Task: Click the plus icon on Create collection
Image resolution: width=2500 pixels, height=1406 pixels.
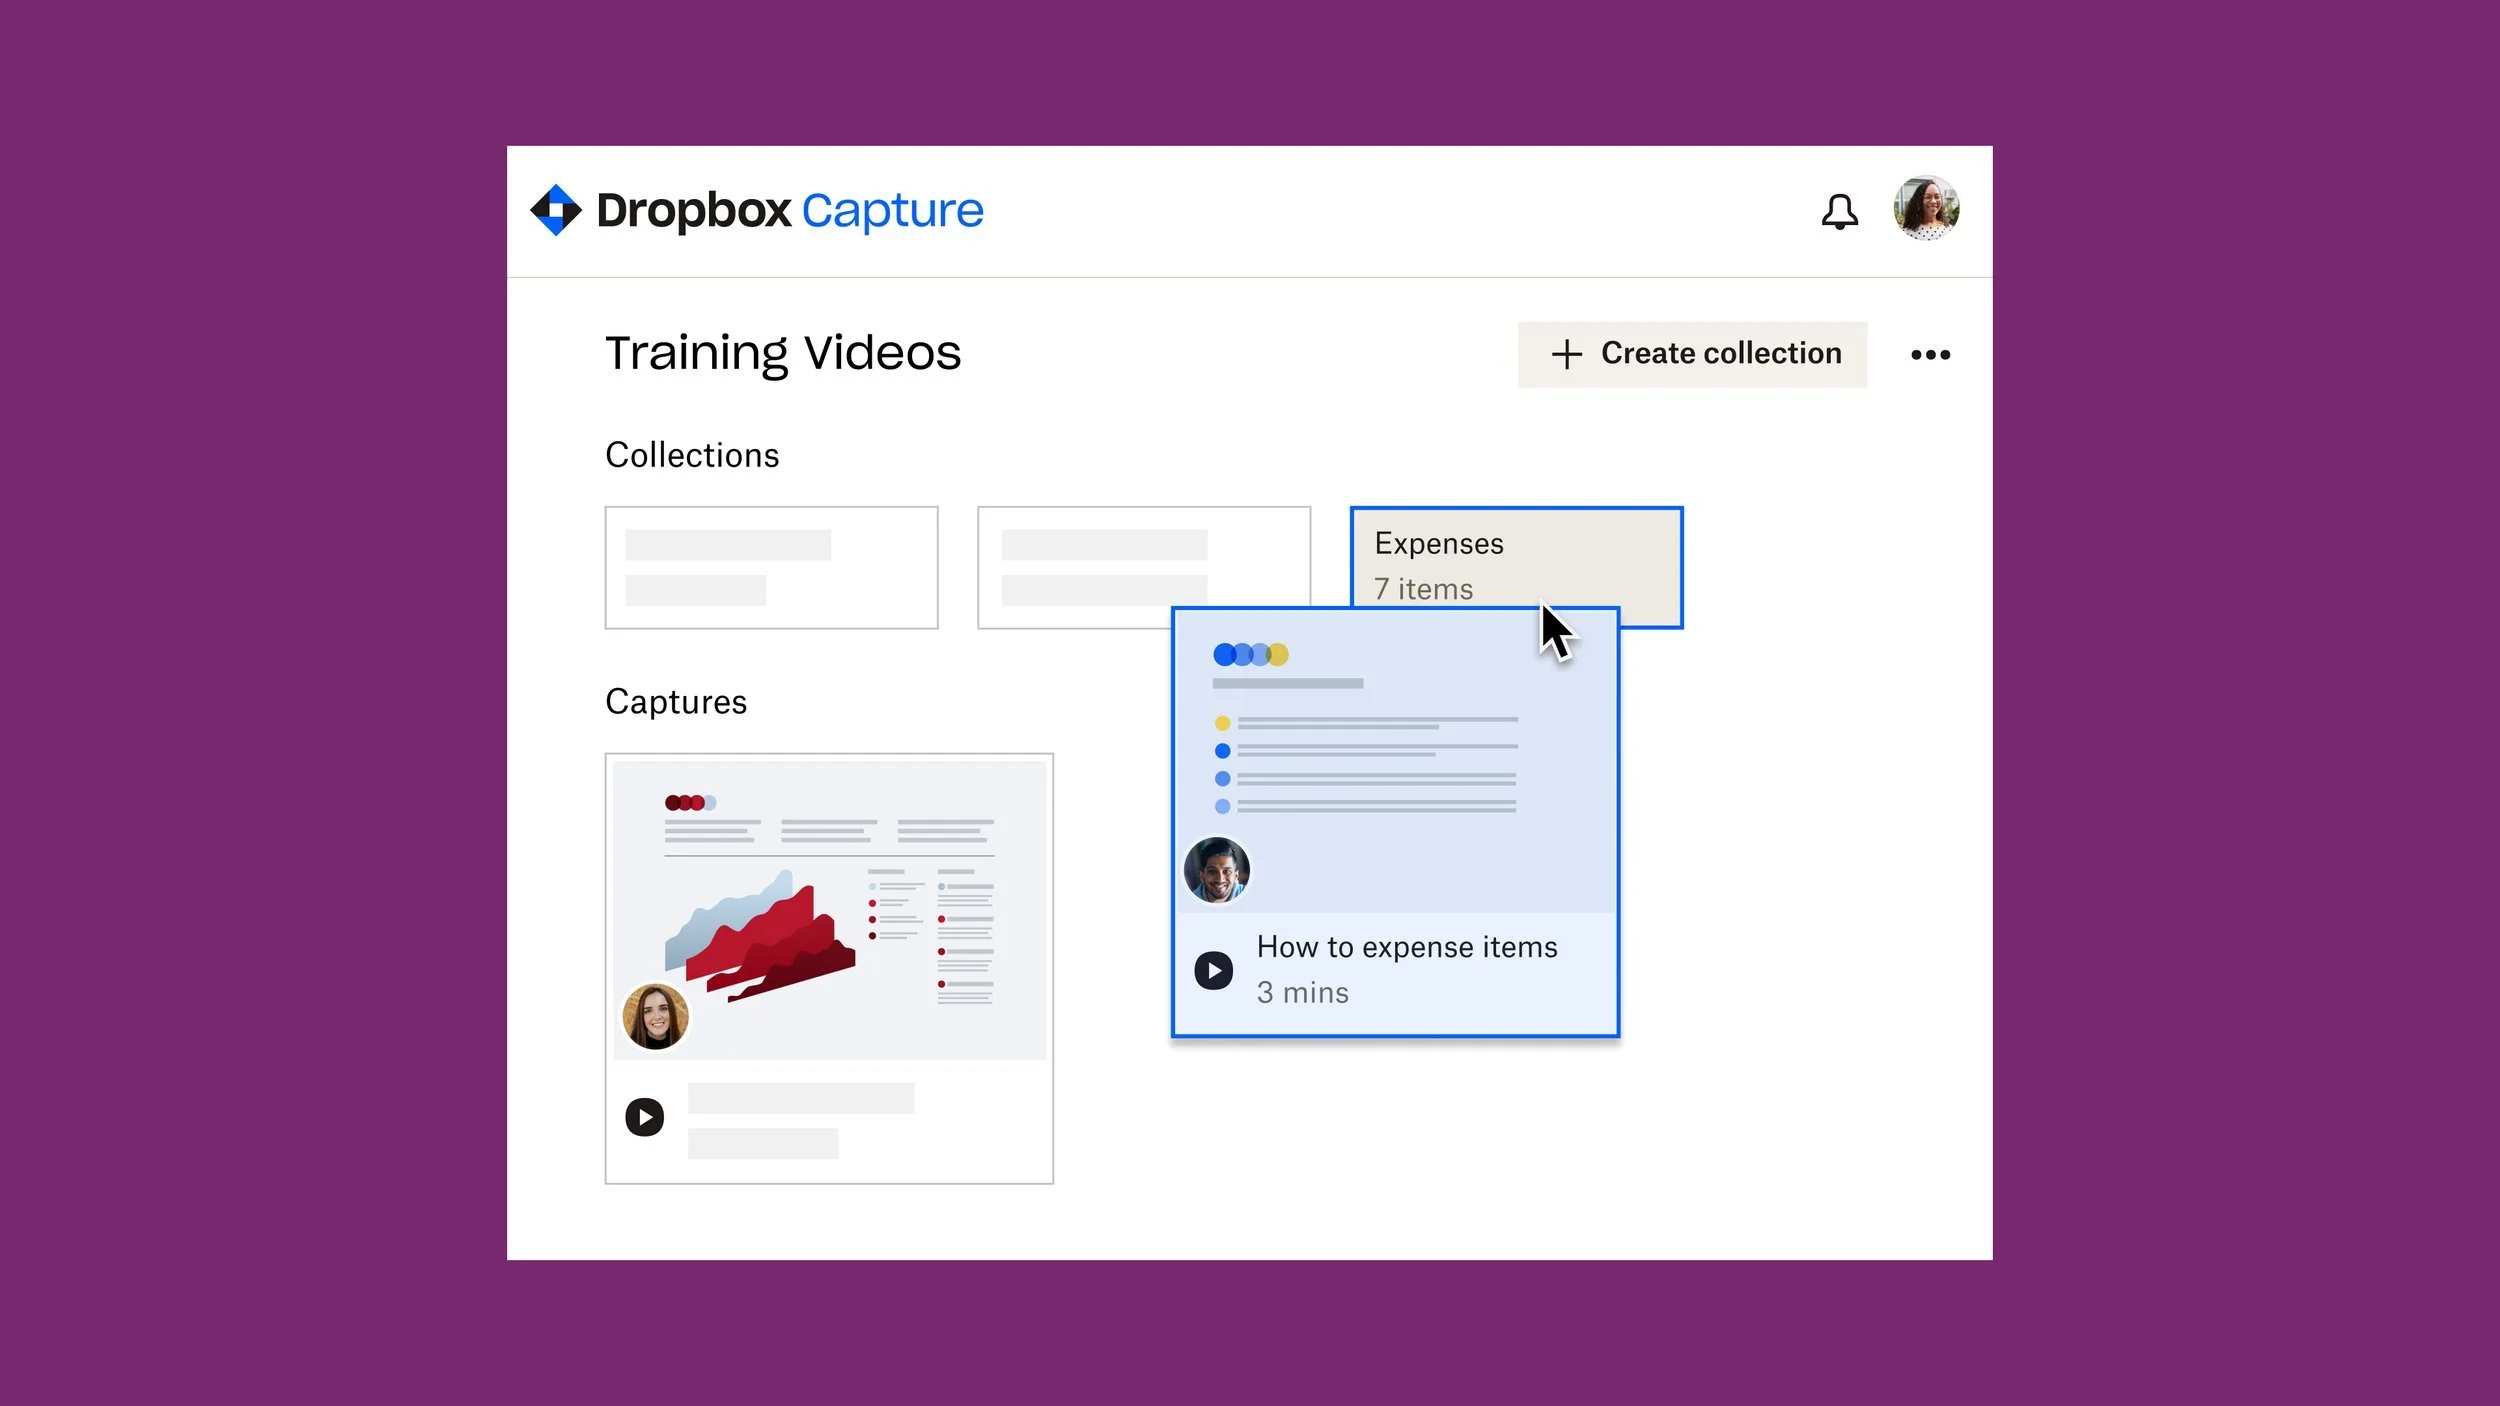Action: pos(1566,355)
